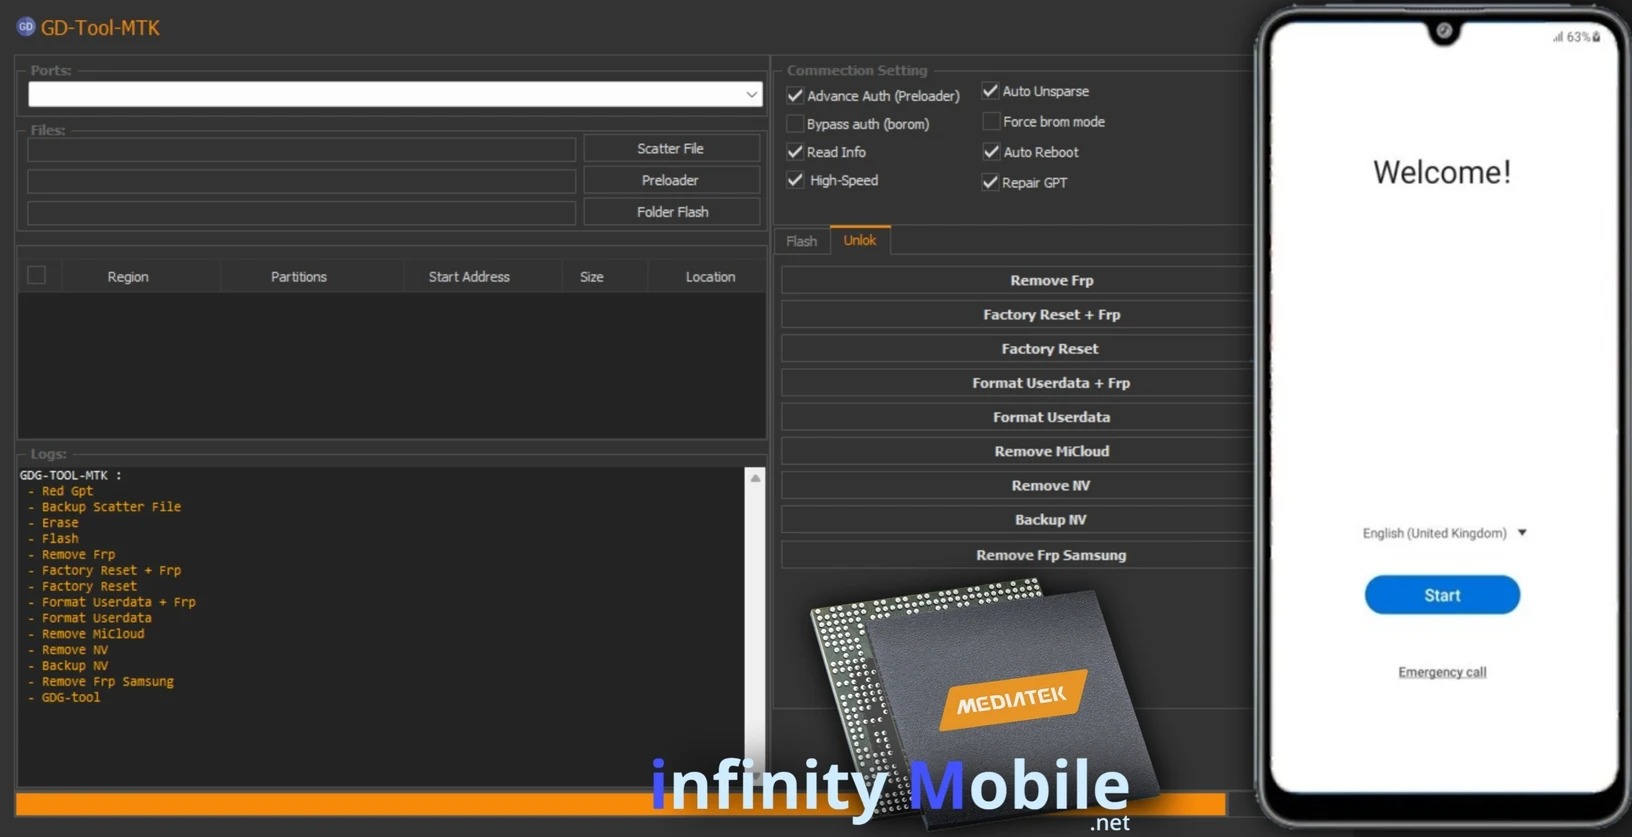
Task: Toggle the Auto Reboot checkbox
Action: point(990,152)
